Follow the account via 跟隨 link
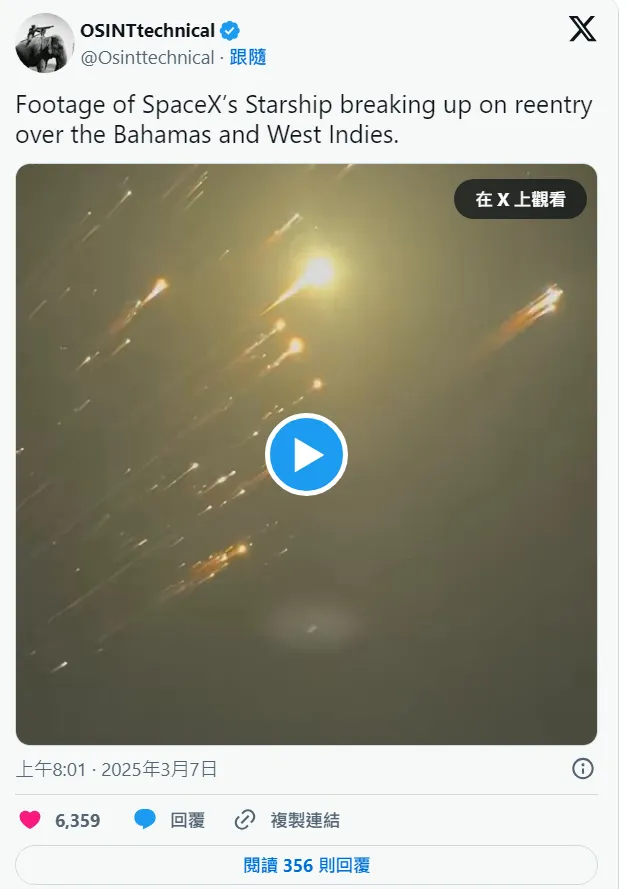 (248, 58)
